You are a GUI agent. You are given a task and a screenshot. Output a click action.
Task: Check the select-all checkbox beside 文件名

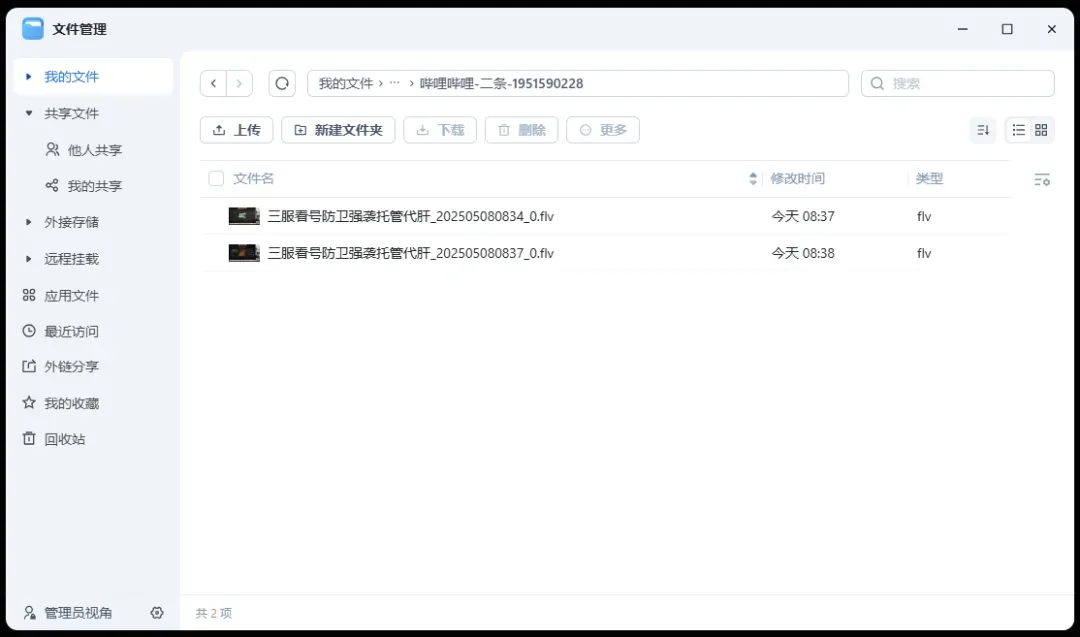pyautogui.click(x=216, y=178)
